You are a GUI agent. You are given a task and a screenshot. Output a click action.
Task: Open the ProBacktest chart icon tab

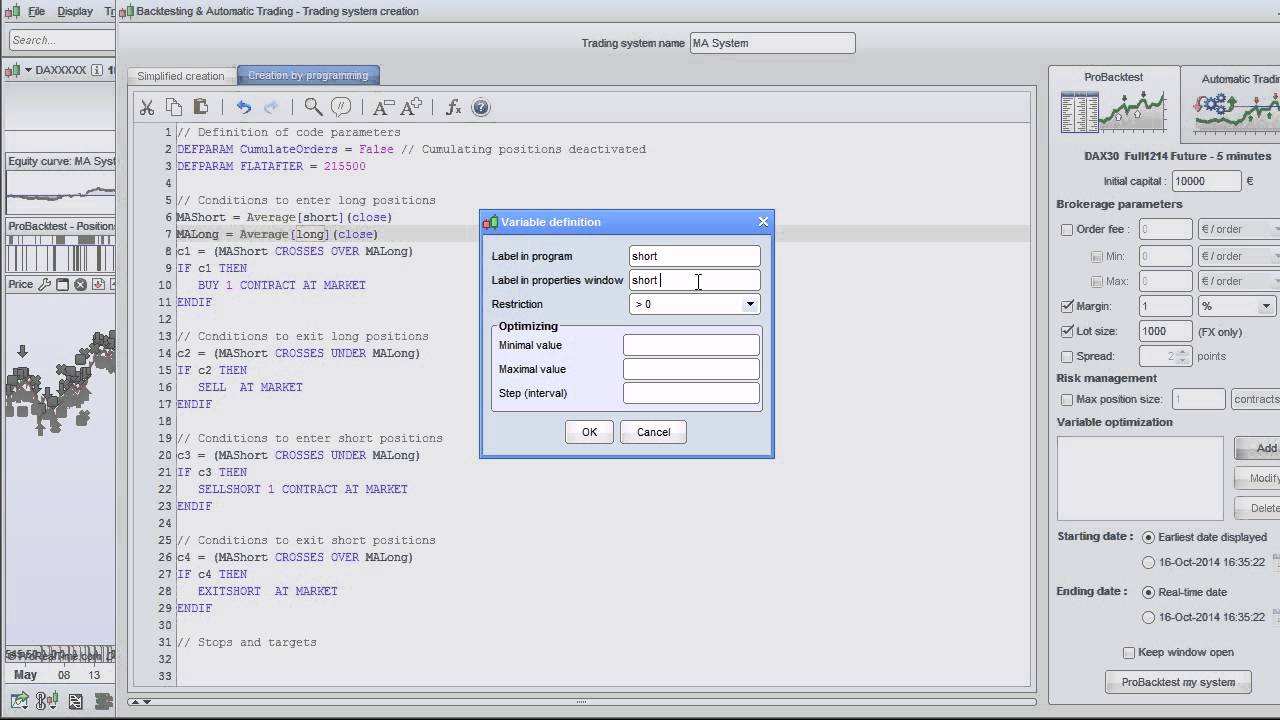click(1113, 111)
